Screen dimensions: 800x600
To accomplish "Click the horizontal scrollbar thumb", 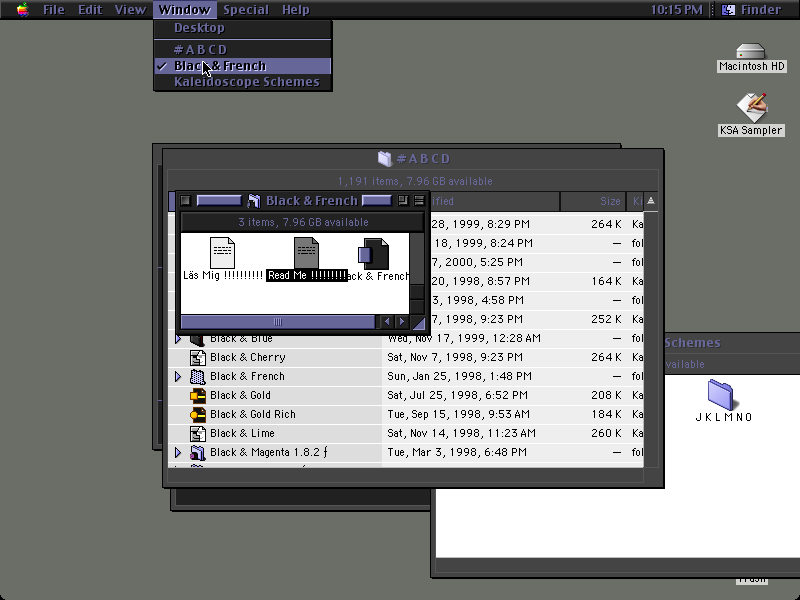I will 278,321.
